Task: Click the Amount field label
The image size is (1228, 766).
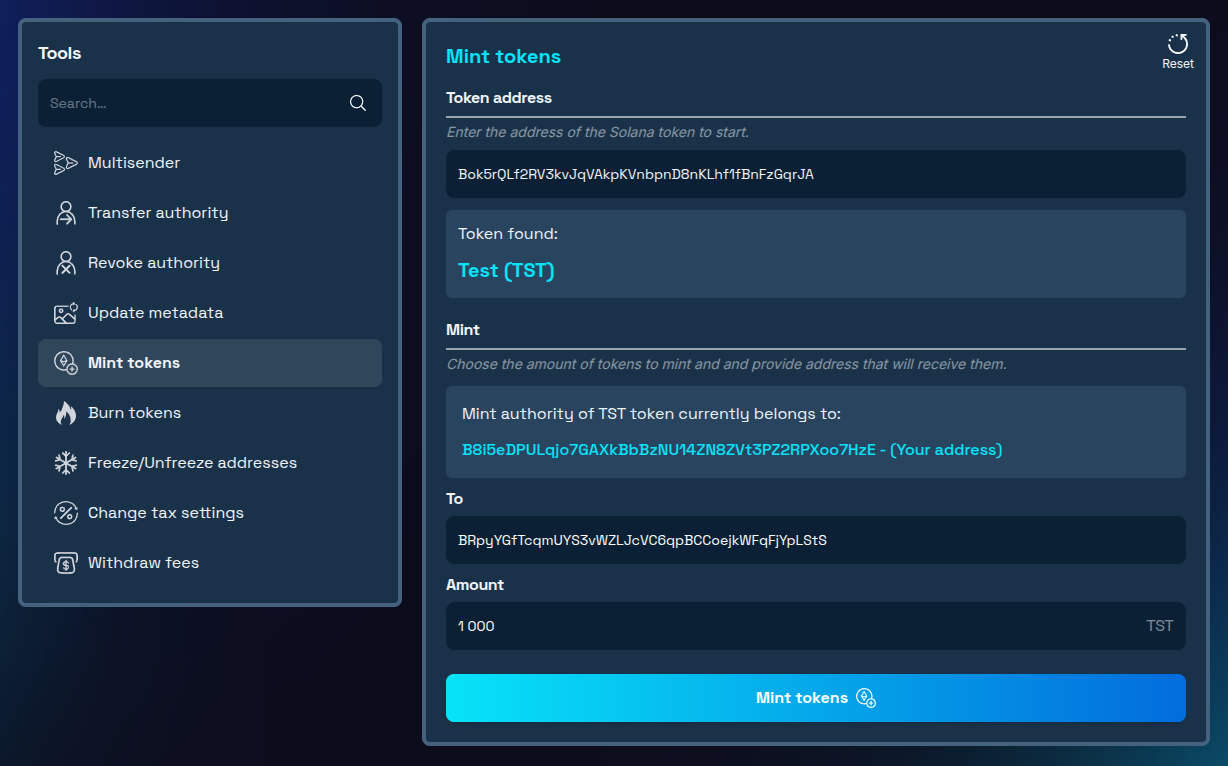Action: [x=475, y=585]
